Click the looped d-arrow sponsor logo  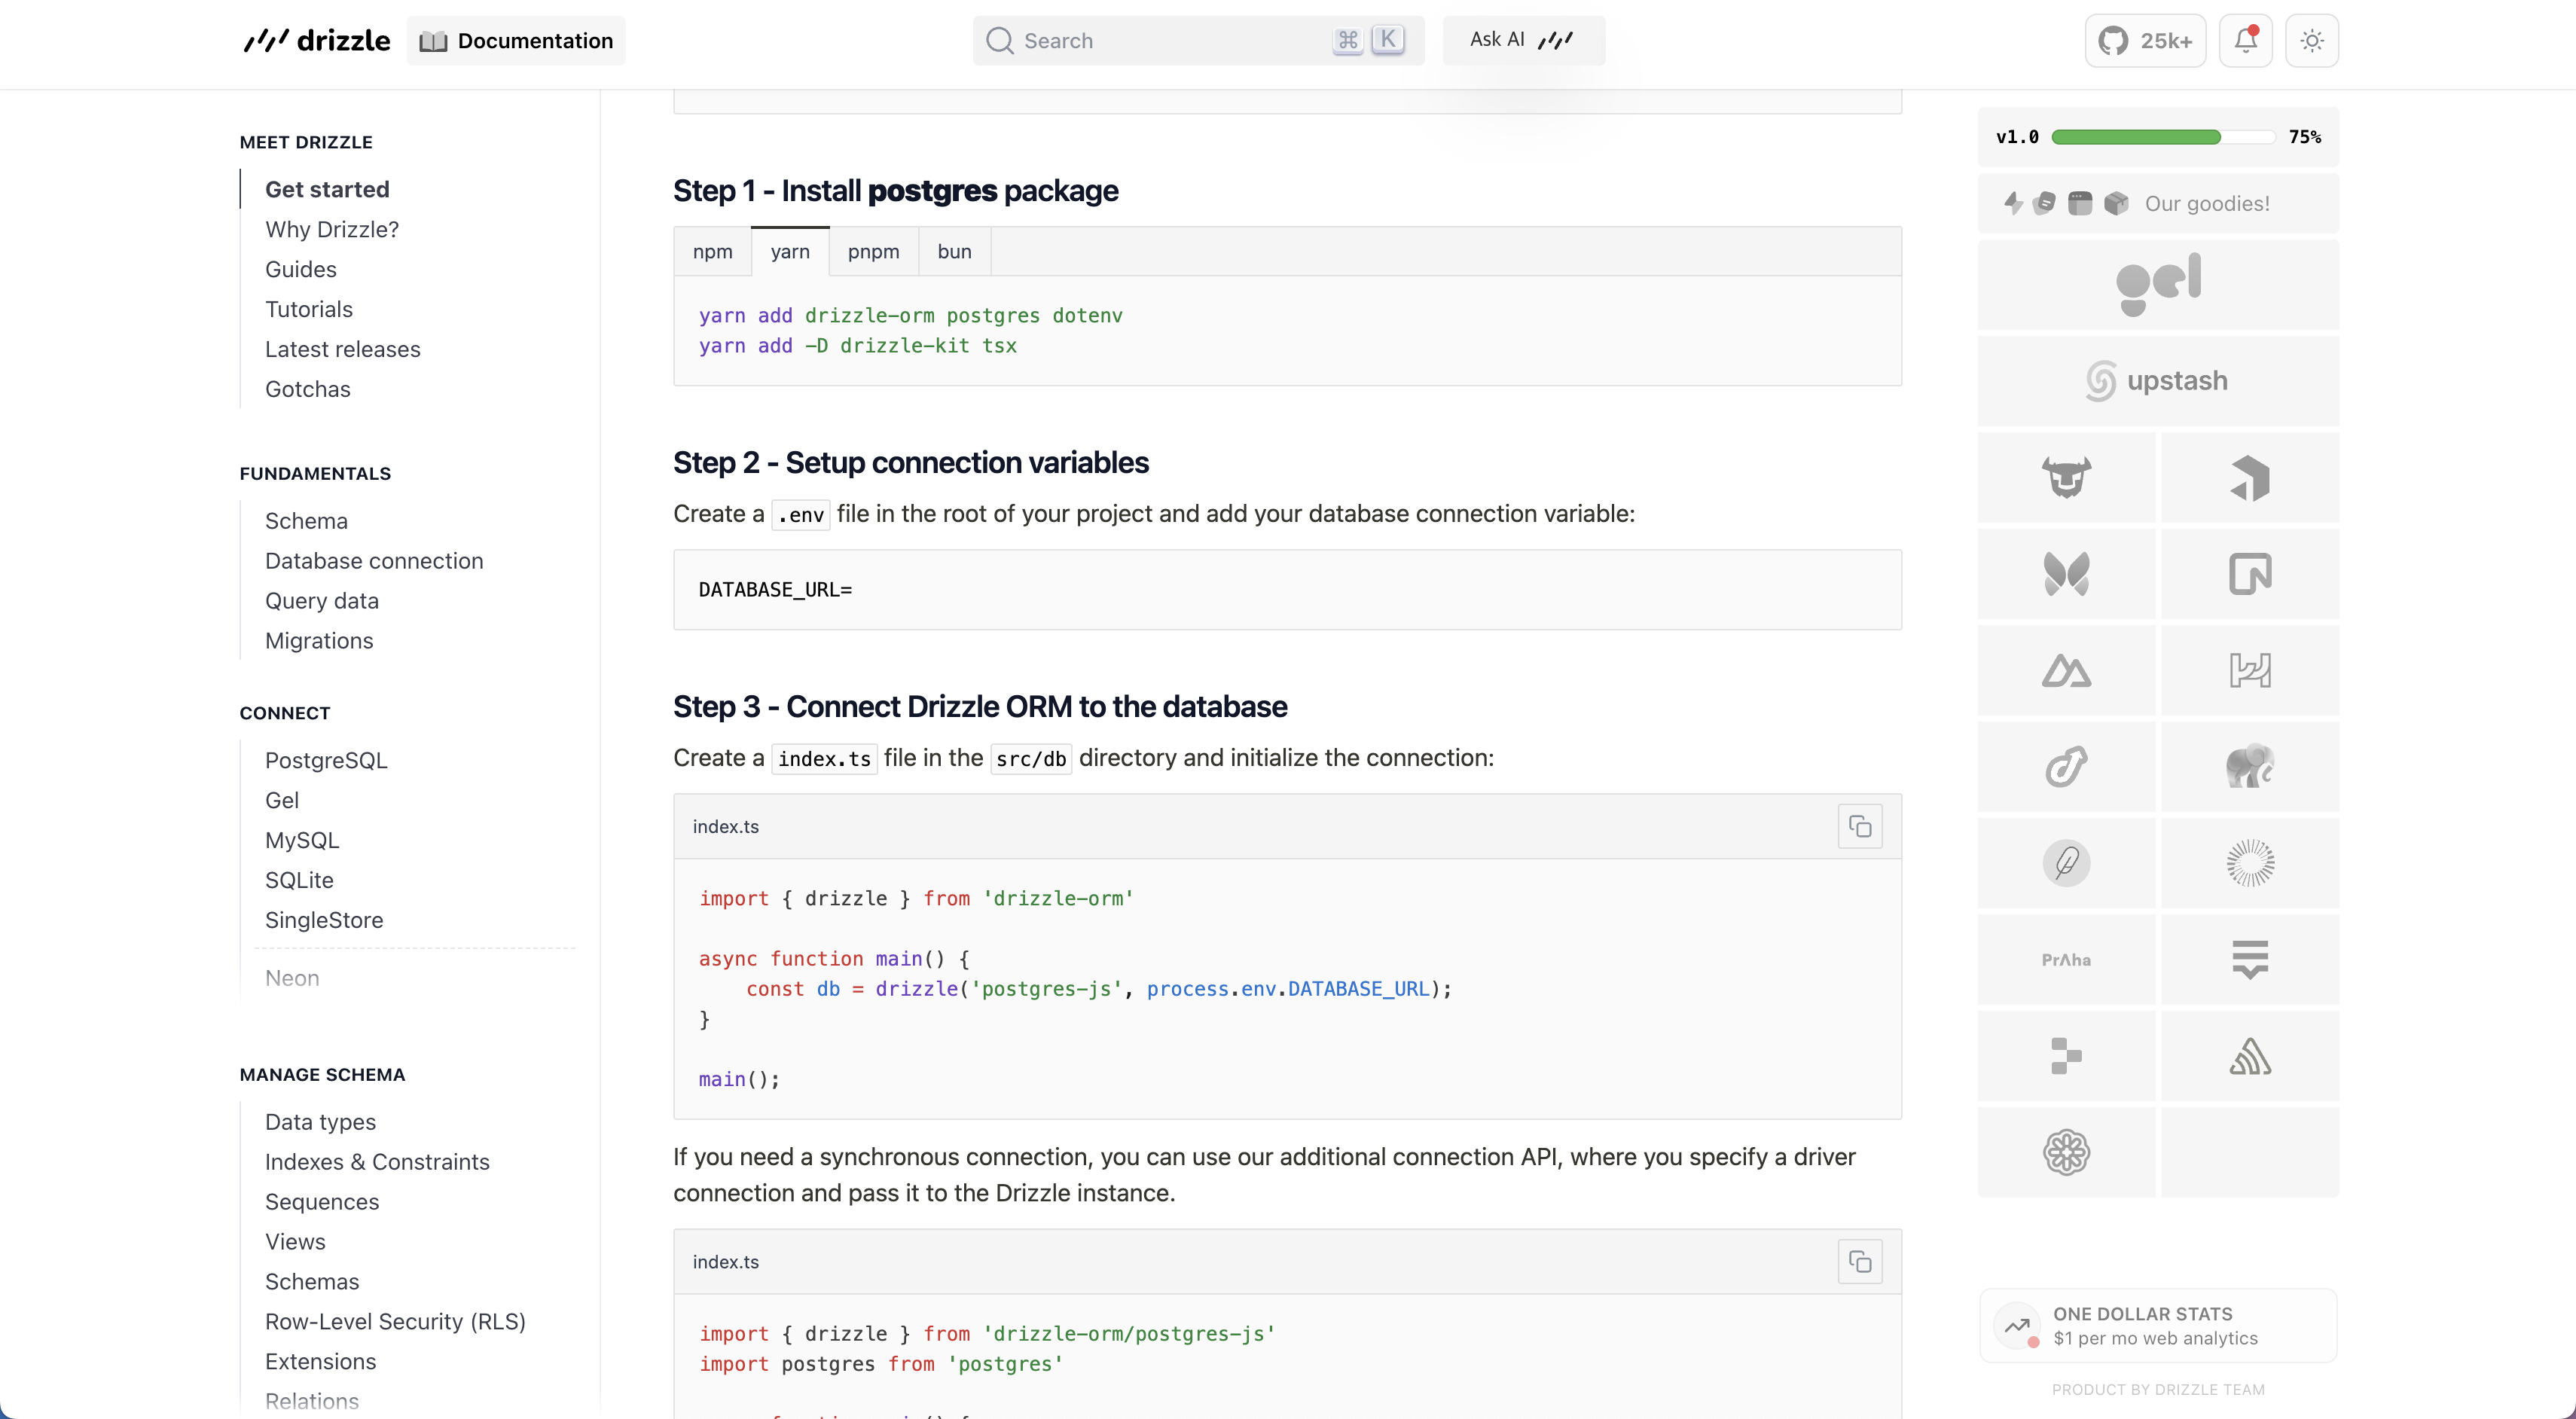tap(2066, 766)
